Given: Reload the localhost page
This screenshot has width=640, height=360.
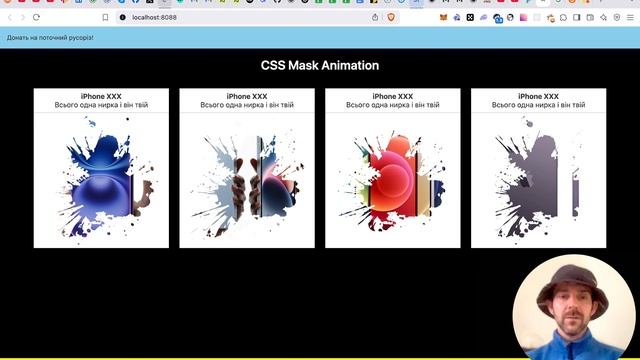Looking at the screenshot, I should click(36, 18).
